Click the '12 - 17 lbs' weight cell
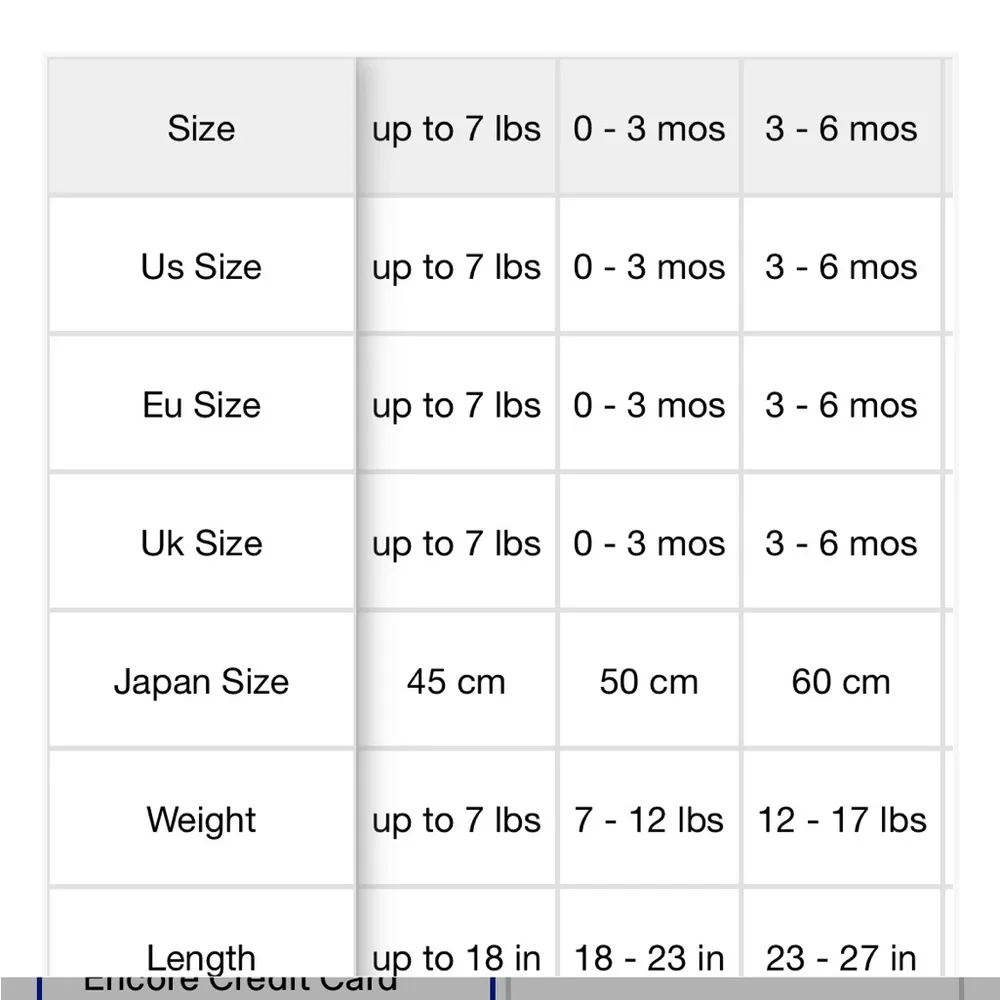 [x=842, y=820]
